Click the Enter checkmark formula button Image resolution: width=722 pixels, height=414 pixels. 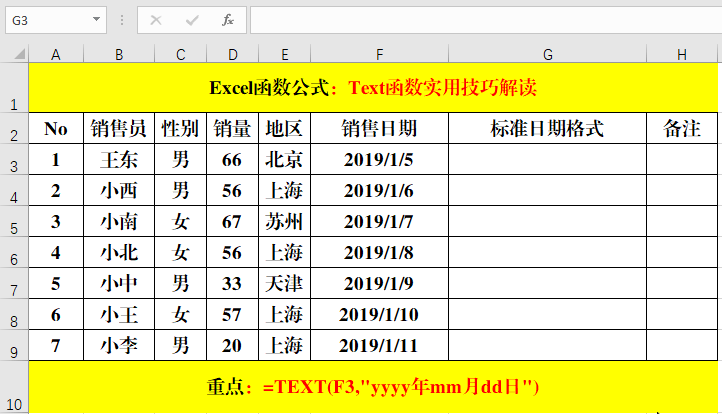pos(192,20)
